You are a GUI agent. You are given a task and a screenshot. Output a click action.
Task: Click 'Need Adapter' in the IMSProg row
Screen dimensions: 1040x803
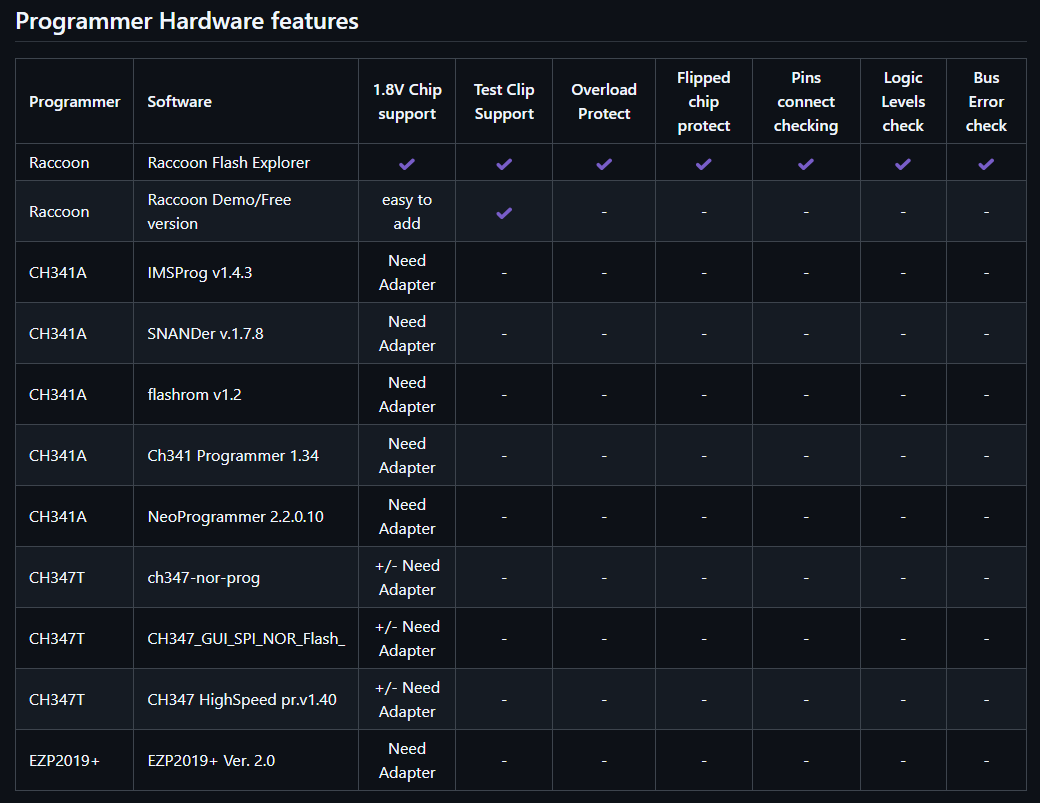(407, 273)
